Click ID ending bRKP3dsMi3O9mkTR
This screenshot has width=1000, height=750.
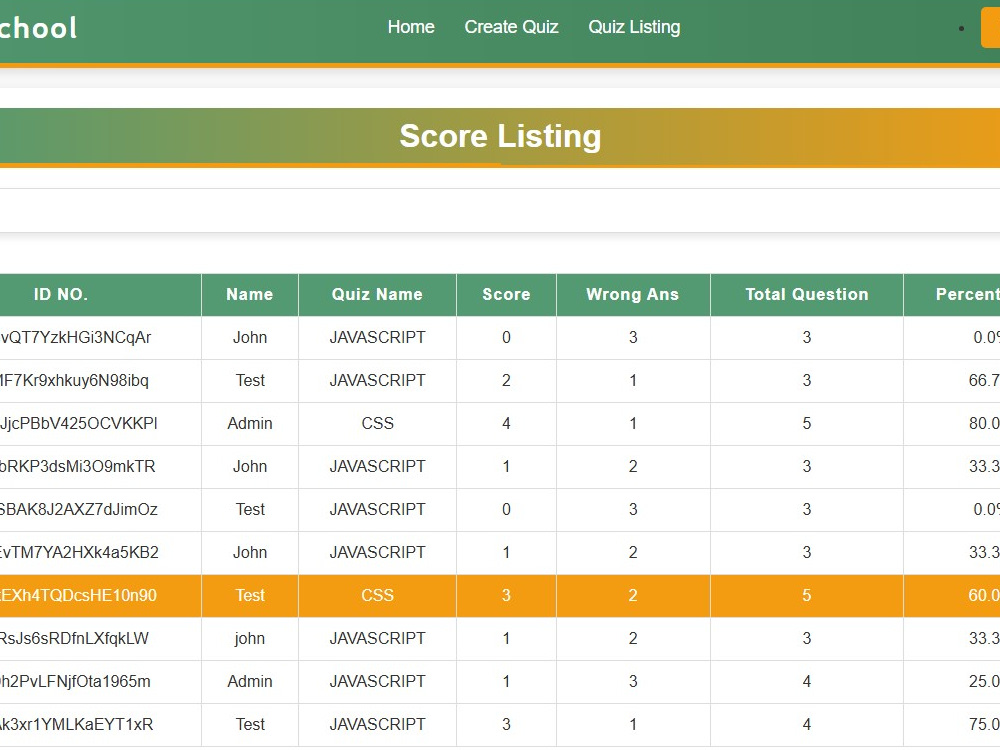[x=77, y=467]
